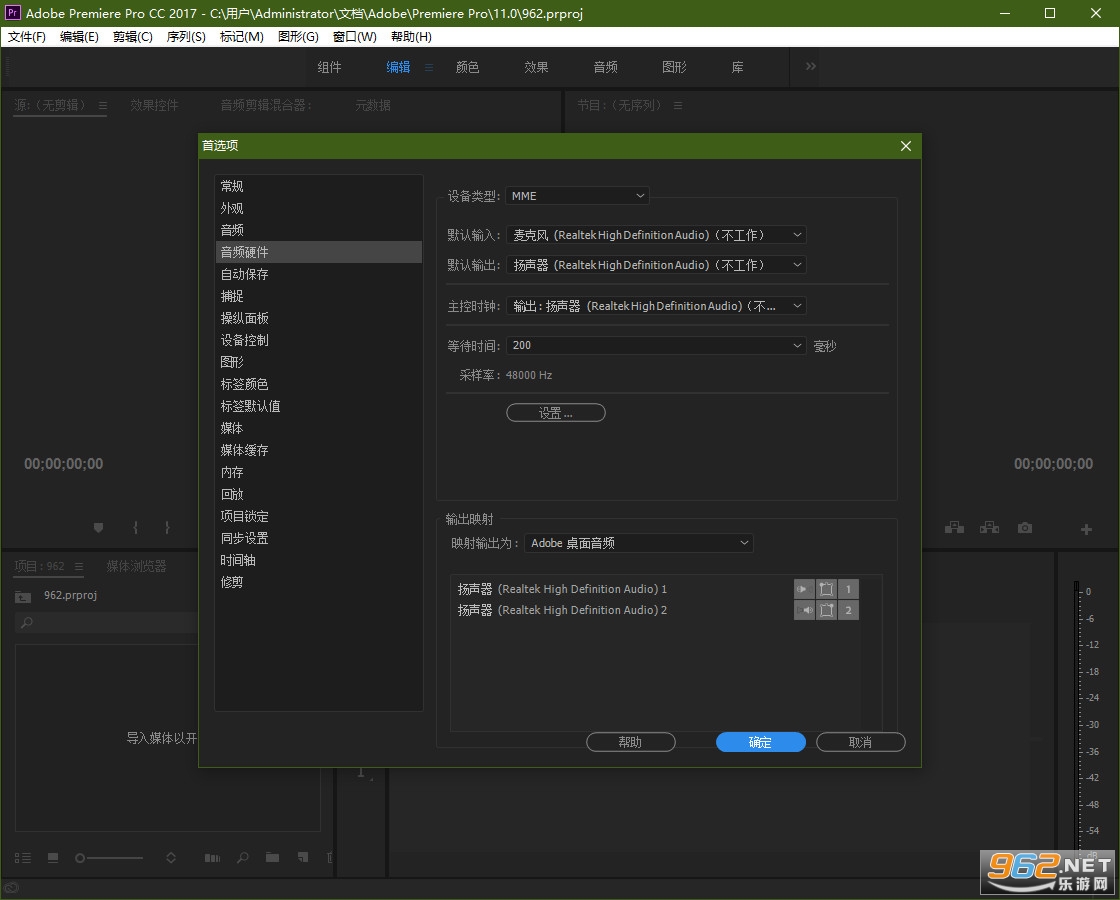The height and width of the screenshot is (900, 1120).
Task: Click export frame camera icon
Action: point(1025,528)
